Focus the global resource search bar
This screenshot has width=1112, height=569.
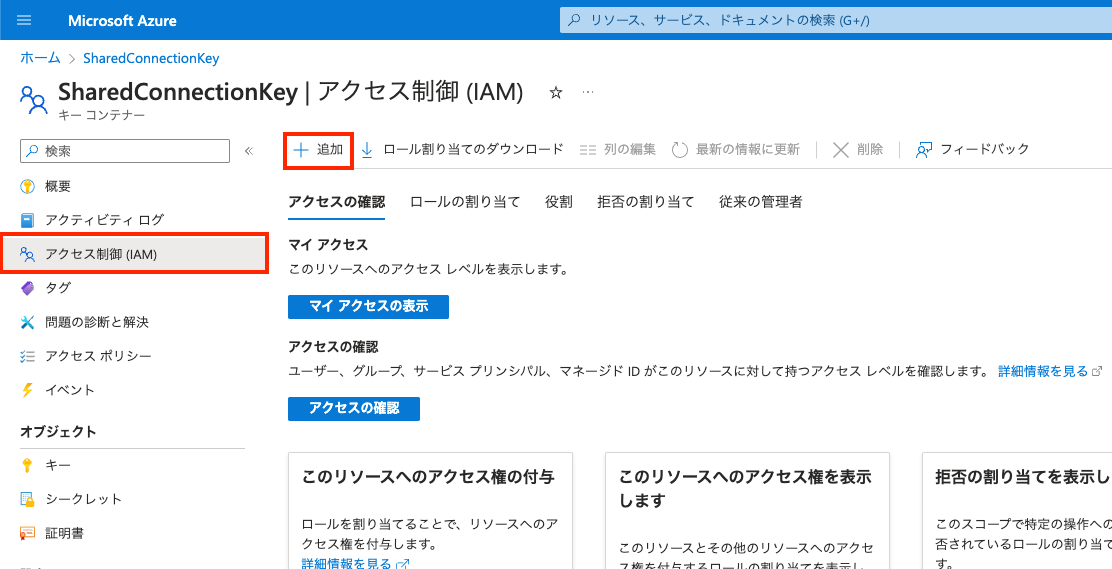(x=835, y=21)
